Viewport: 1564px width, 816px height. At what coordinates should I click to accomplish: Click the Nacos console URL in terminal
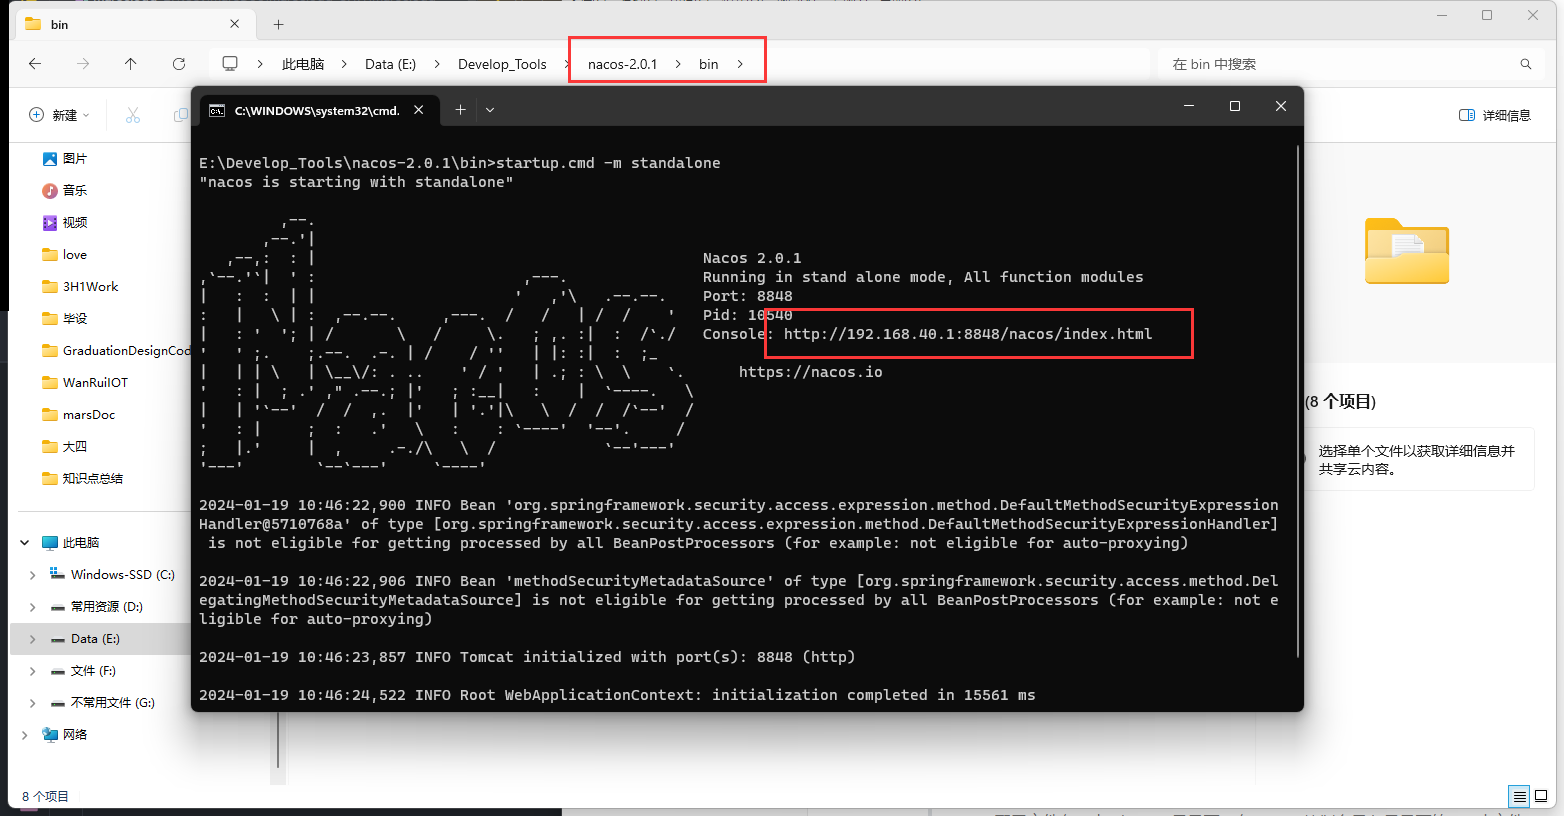pos(968,334)
